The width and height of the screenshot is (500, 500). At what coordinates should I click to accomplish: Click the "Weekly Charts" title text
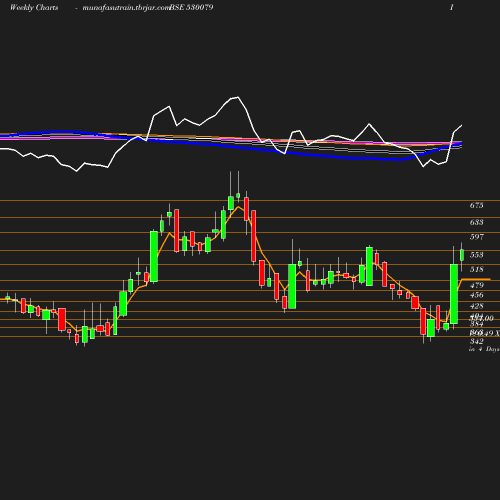click(x=34, y=8)
